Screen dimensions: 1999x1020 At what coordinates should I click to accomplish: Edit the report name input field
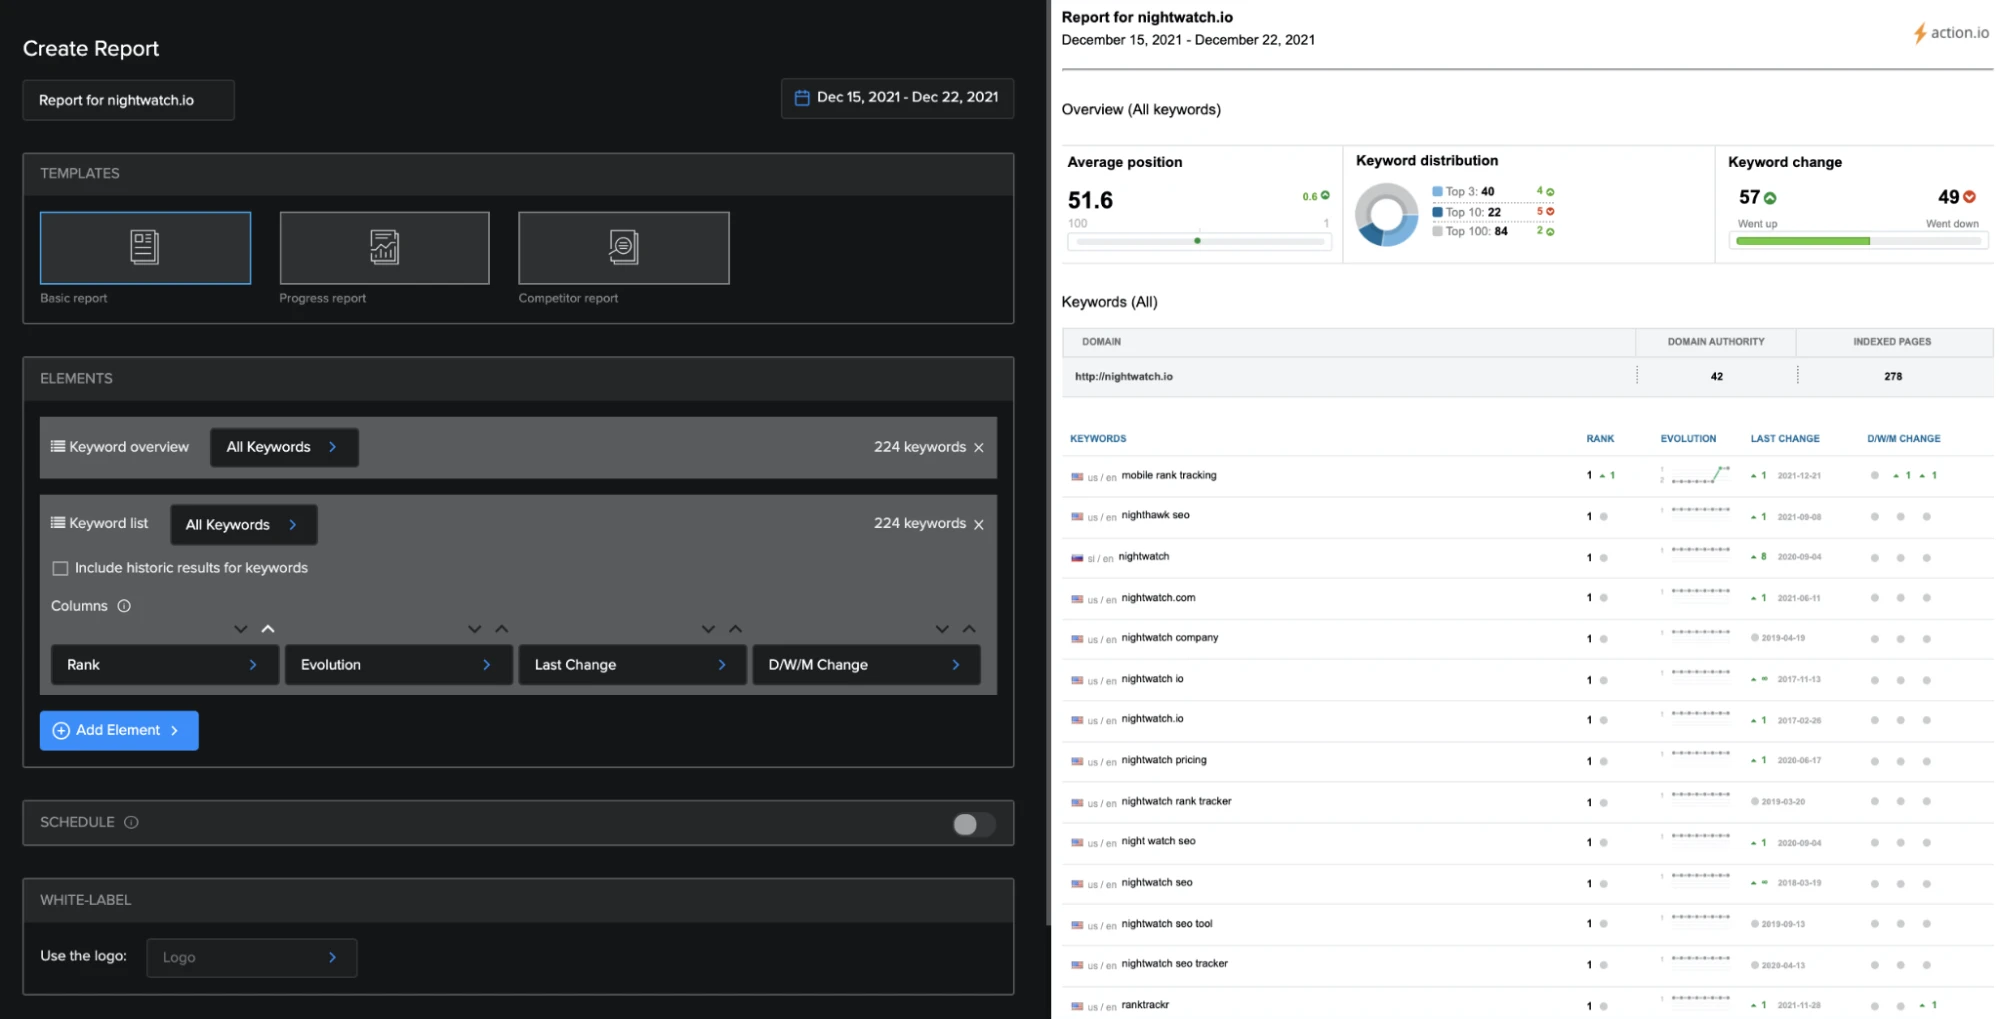[128, 100]
